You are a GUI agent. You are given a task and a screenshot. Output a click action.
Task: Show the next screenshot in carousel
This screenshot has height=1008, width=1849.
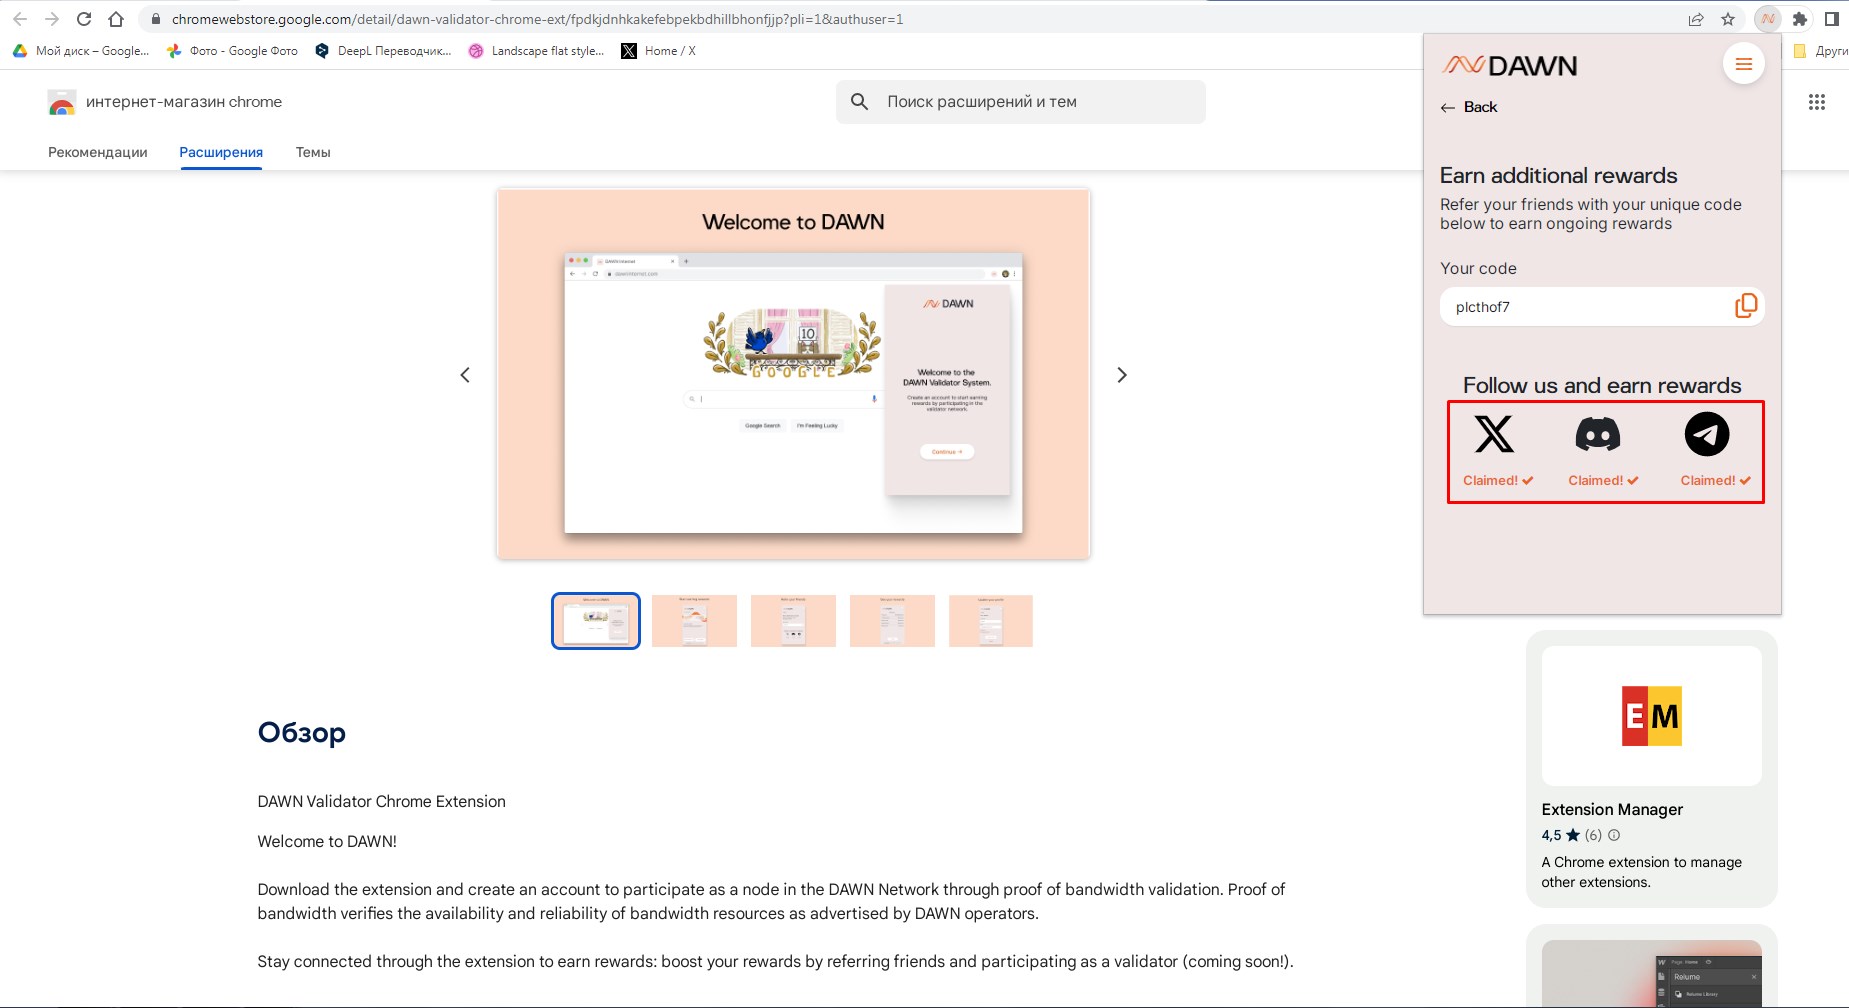click(1122, 375)
